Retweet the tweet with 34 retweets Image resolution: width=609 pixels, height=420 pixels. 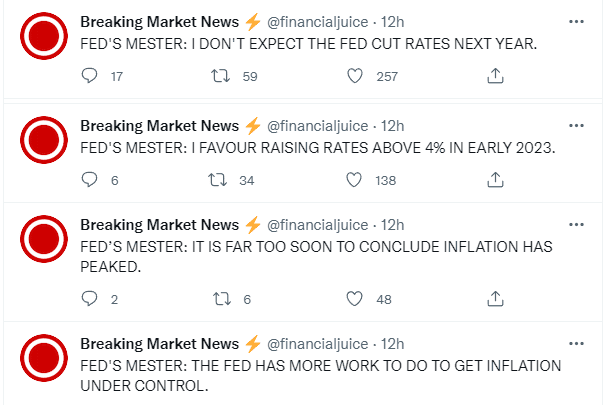pos(217,180)
